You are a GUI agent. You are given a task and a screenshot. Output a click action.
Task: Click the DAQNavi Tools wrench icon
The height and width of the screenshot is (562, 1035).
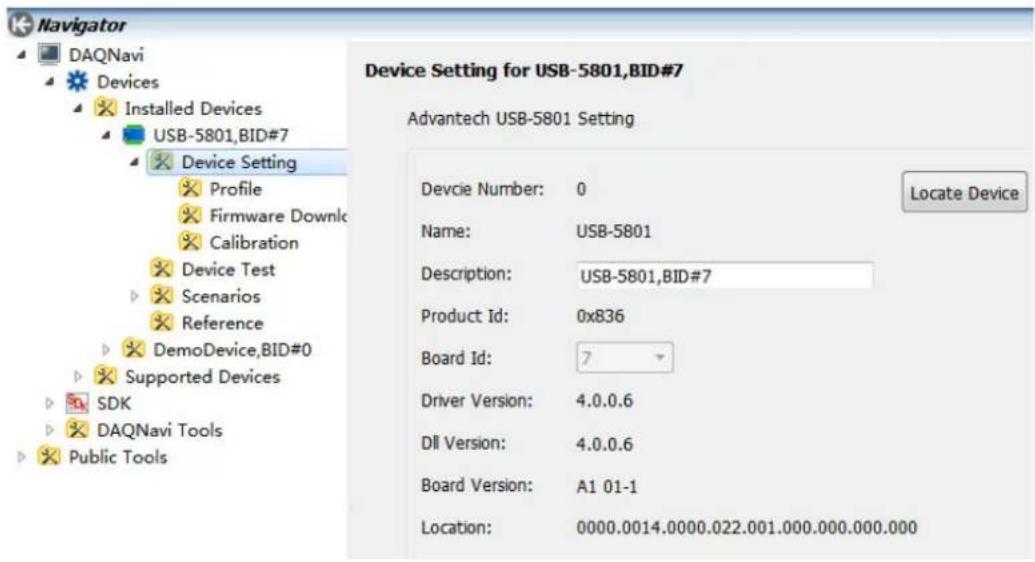pyautogui.click(x=77, y=429)
